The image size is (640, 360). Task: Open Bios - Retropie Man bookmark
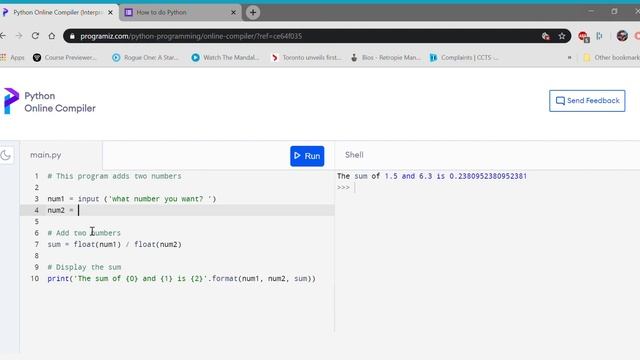click(x=386, y=58)
